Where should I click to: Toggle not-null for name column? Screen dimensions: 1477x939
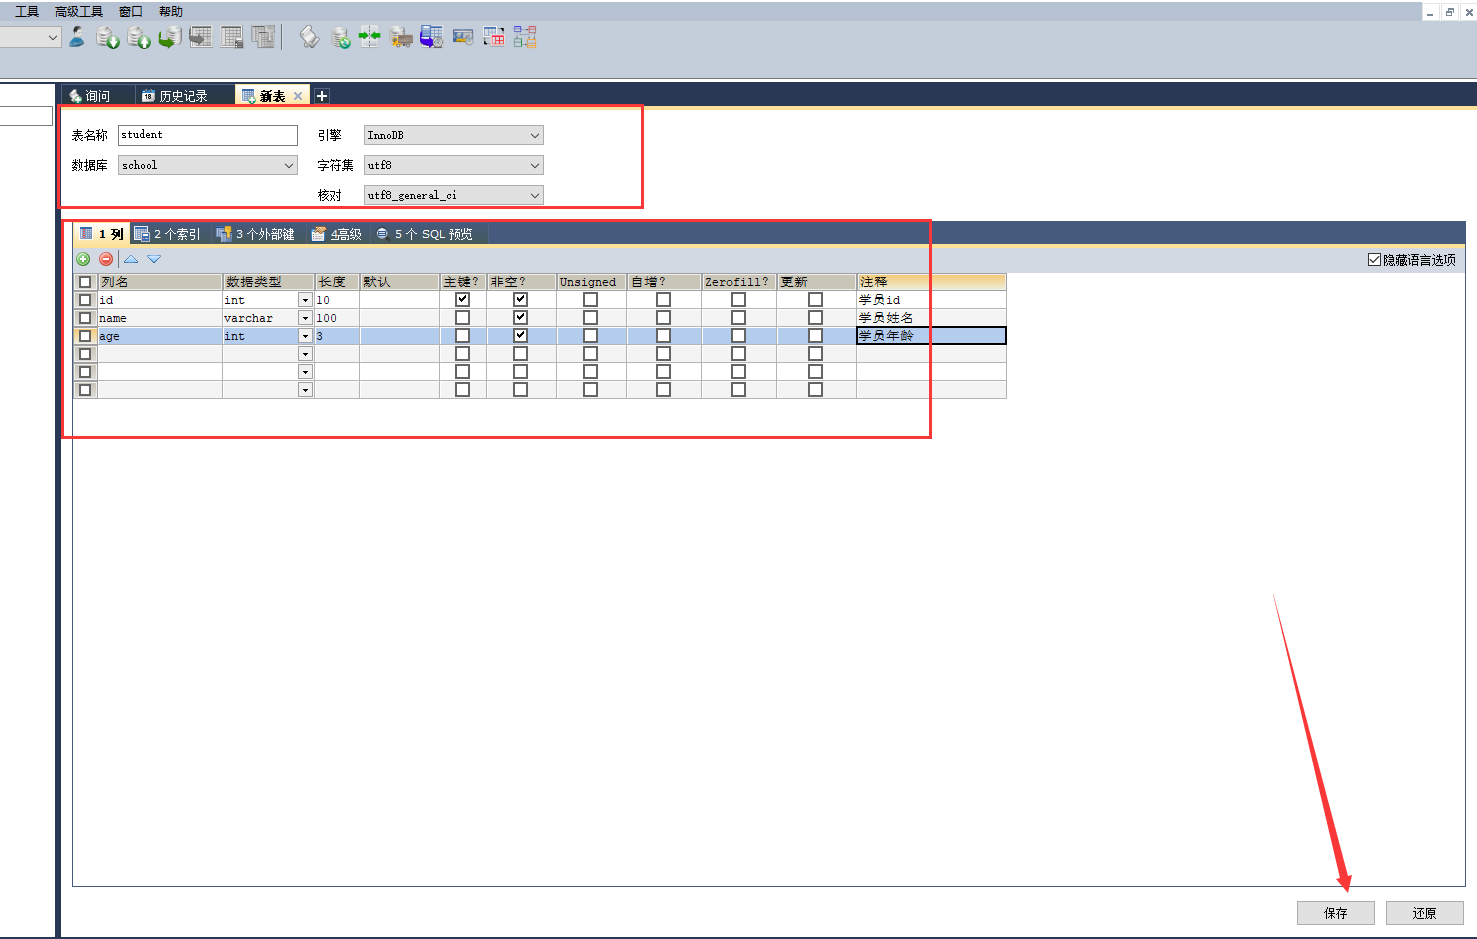tap(520, 317)
